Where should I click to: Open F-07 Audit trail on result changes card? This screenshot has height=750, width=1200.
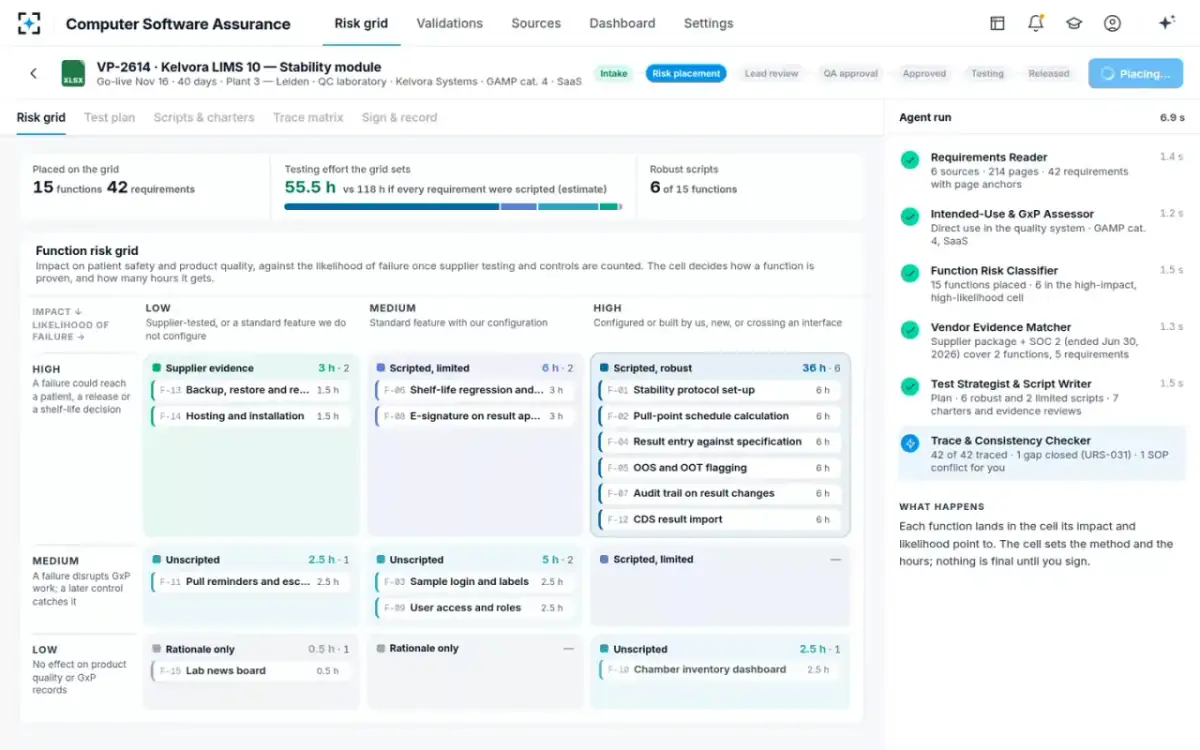pos(720,493)
